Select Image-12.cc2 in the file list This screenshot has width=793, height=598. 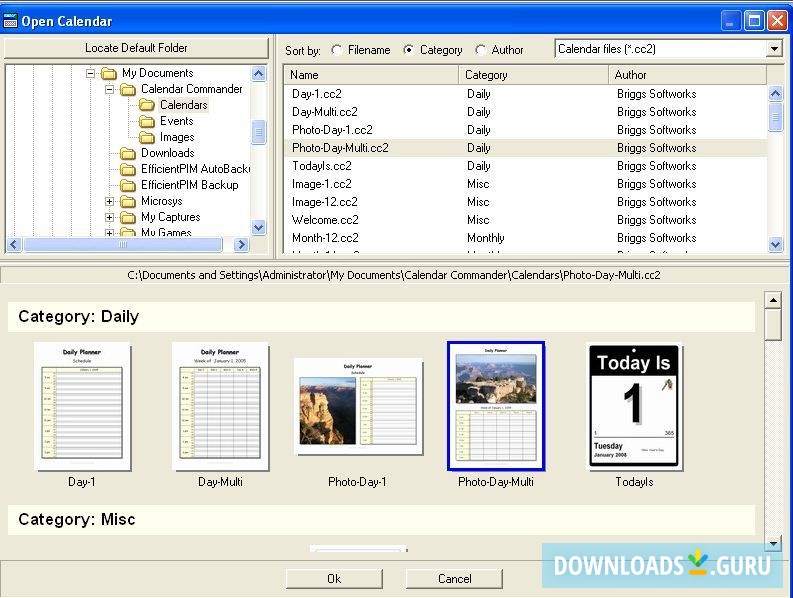(525, 202)
